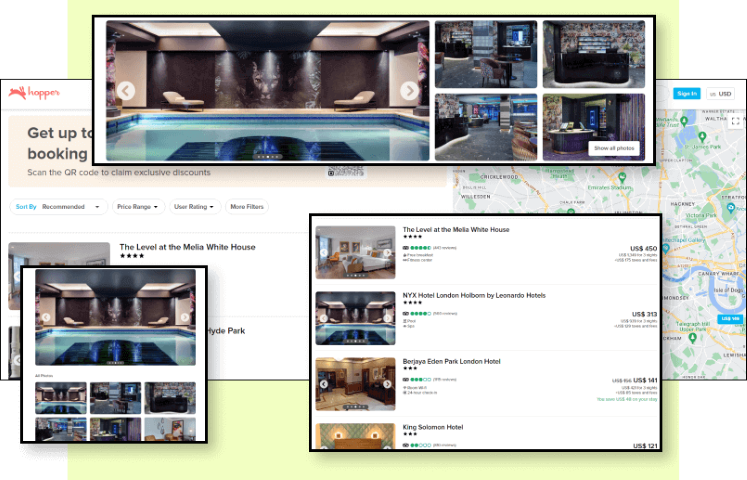Open the User Rating filter
This screenshot has width=747, height=480.
194,207
